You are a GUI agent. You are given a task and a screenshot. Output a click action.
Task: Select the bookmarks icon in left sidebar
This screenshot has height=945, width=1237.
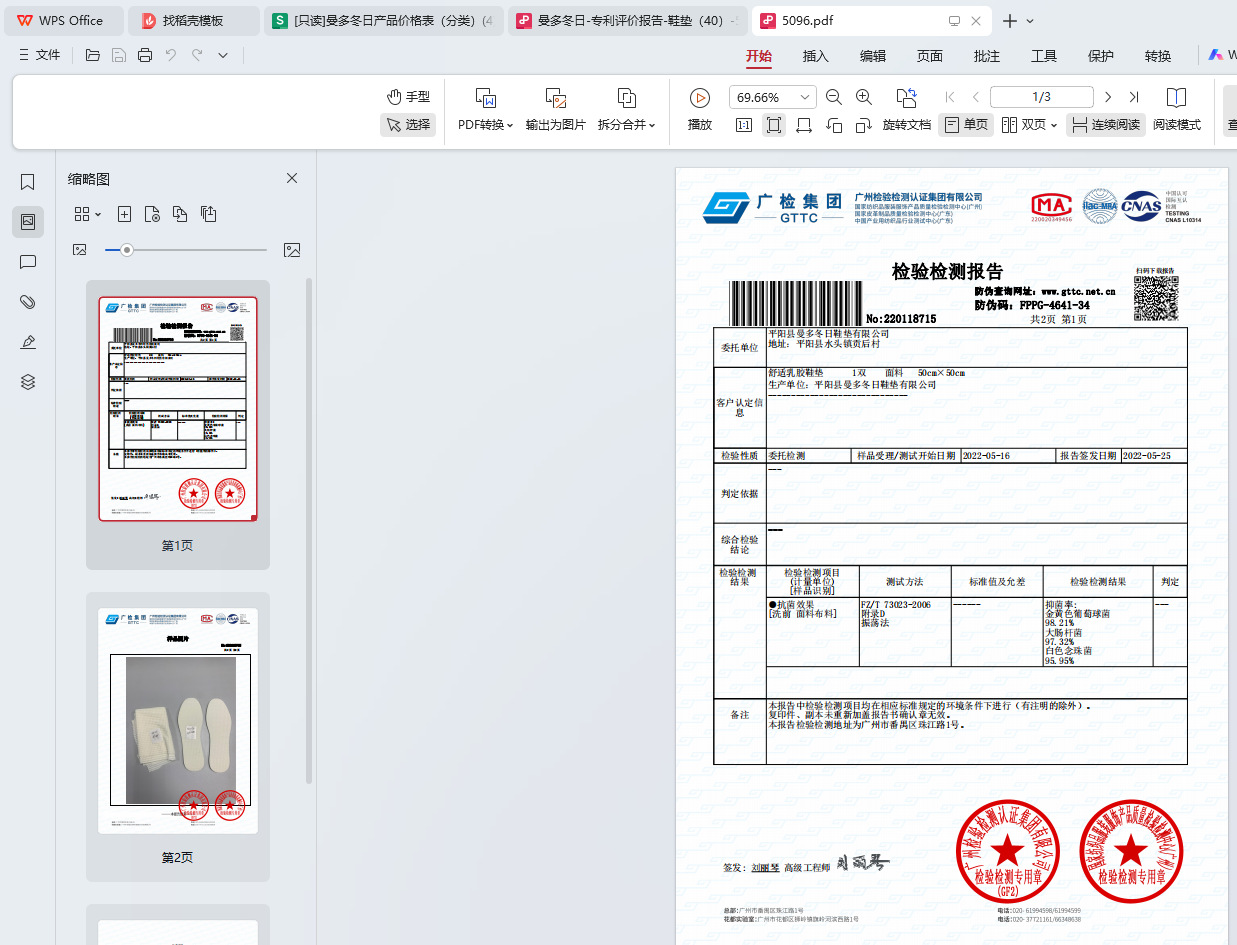27,182
